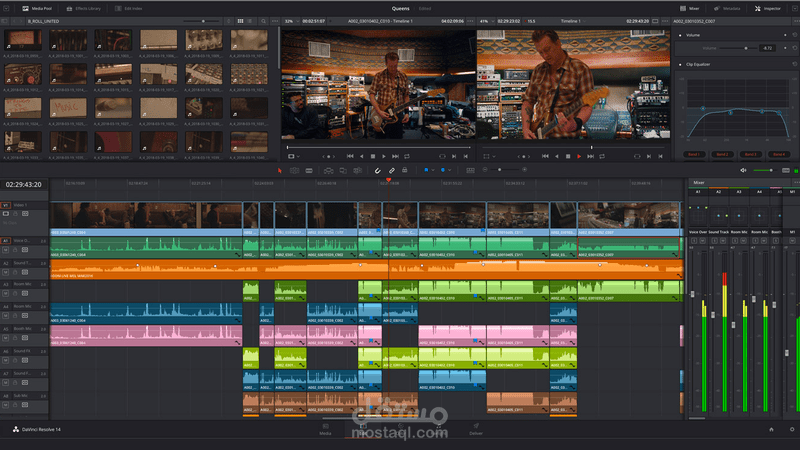800x450 pixels.
Task: Show the Mixer panel from top bar
Action: [689, 8]
